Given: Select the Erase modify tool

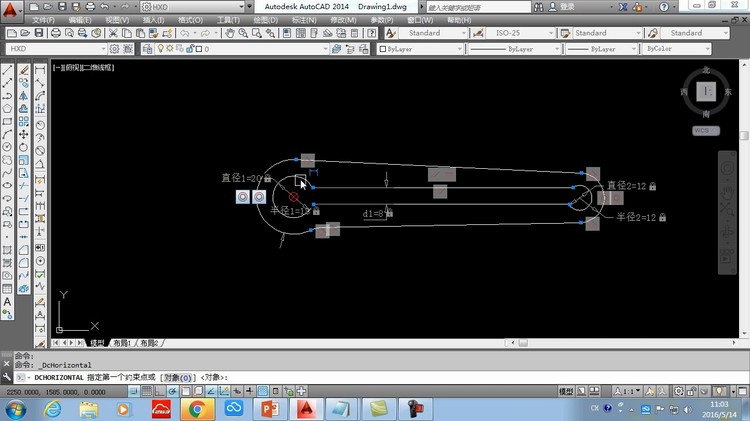Looking at the screenshot, I should pos(23,70).
